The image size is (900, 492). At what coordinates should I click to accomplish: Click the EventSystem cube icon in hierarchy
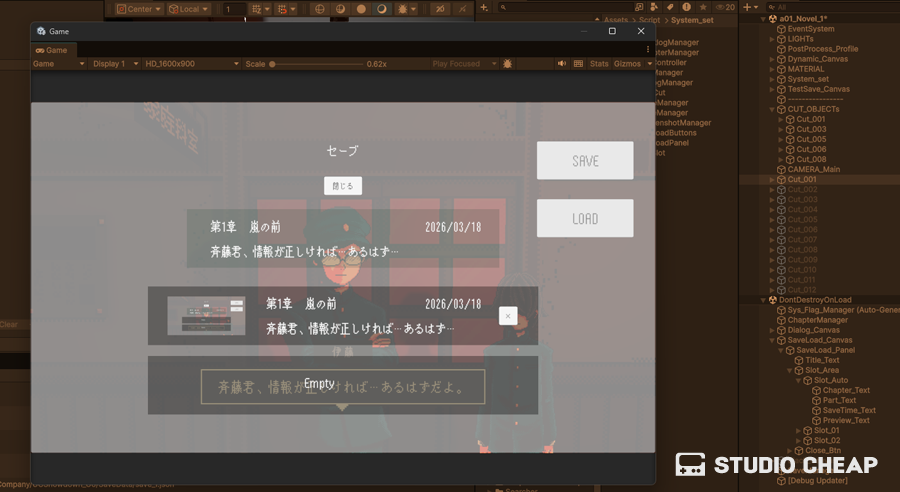click(x=782, y=29)
